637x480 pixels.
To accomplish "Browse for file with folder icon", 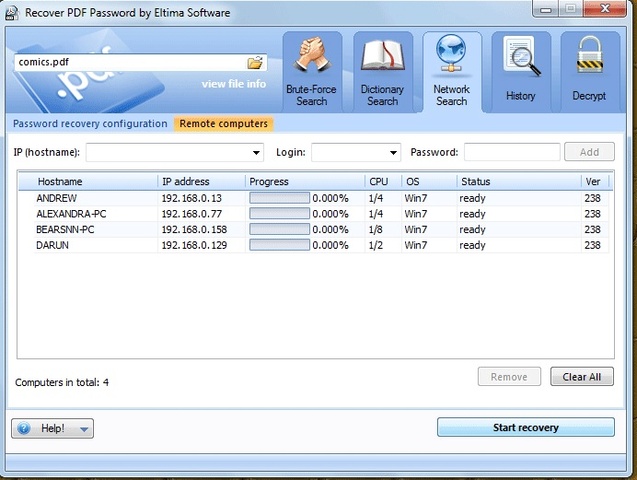I will [255, 63].
